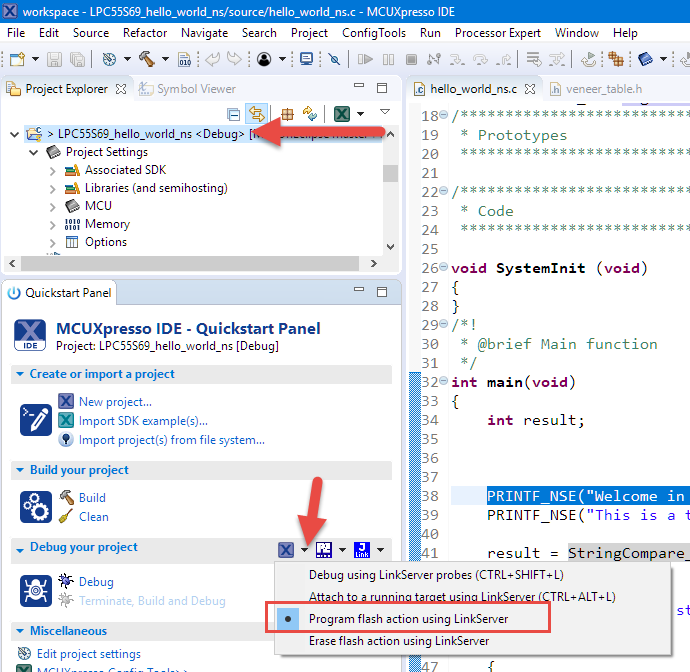Screen dimensions: 690x672
Task: Click the LinkServer debug probe icon
Action: (x=286, y=549)
